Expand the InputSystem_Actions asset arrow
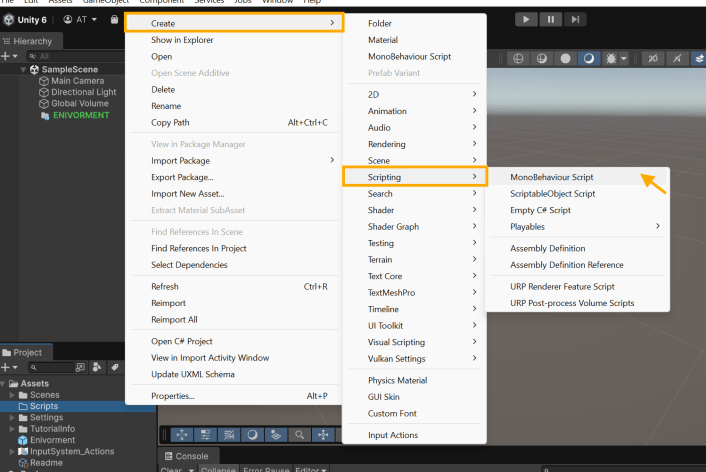 [12, 451]
